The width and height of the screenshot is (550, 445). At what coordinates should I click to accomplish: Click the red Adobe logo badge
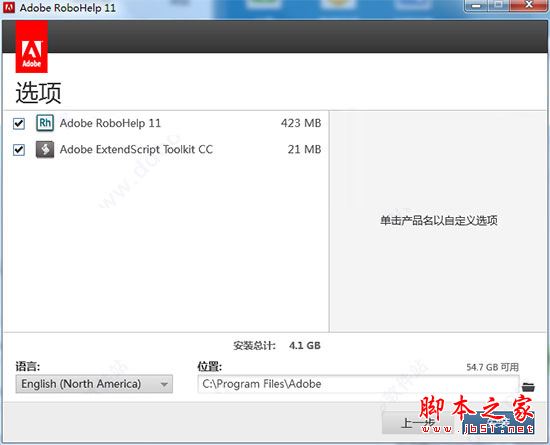click(x=32, y=46)
